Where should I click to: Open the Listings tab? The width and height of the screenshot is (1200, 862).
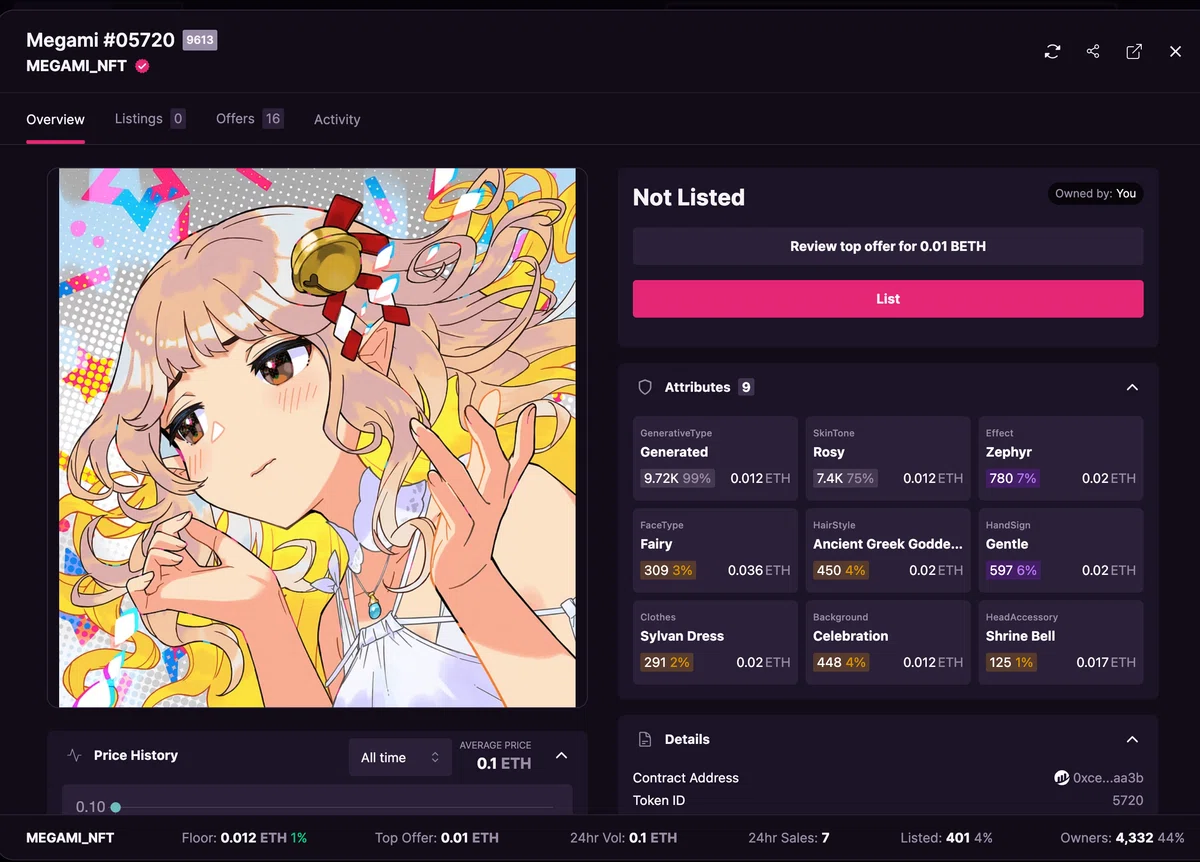coord(150,118)
